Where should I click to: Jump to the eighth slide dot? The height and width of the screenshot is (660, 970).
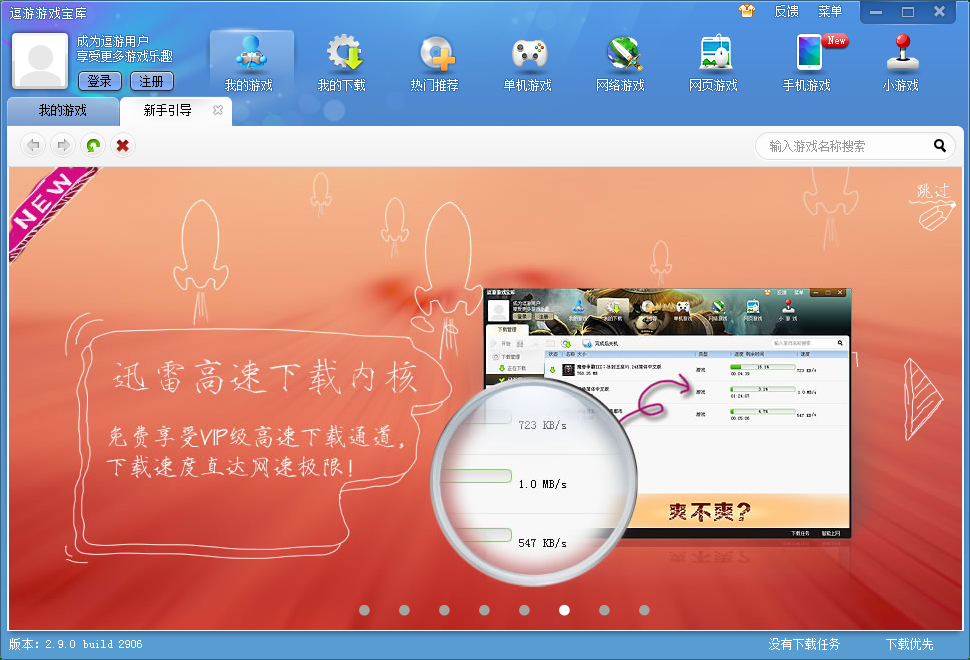[644, 610]
